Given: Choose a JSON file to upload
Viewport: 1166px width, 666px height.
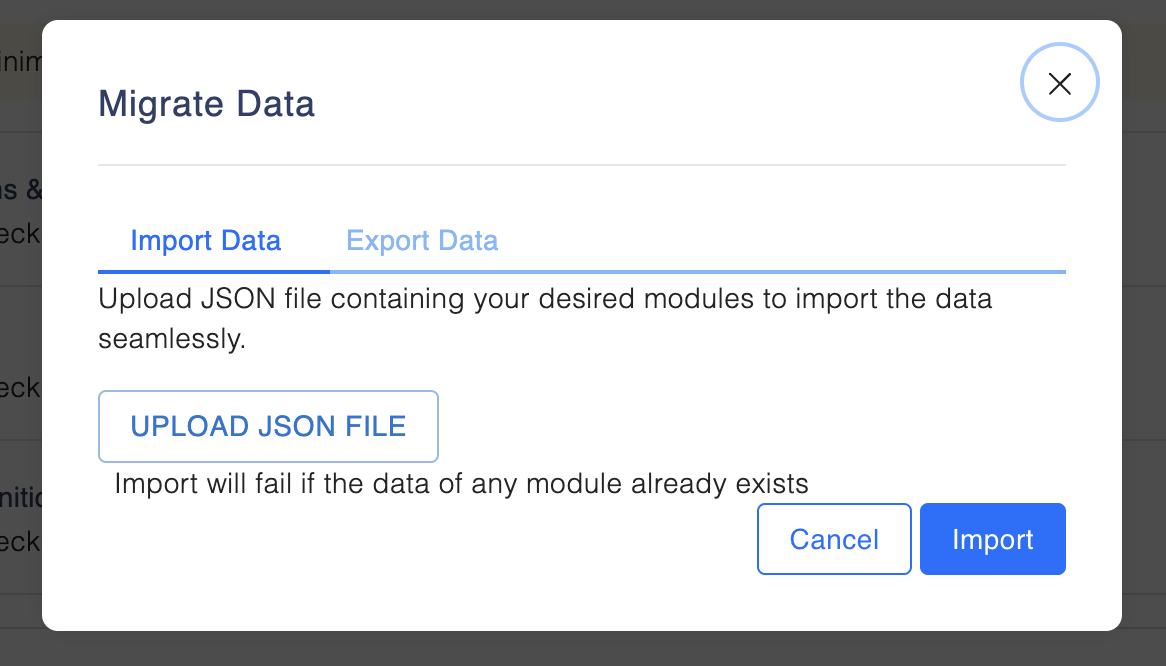Looking at the screenshot, I should 268,427.
